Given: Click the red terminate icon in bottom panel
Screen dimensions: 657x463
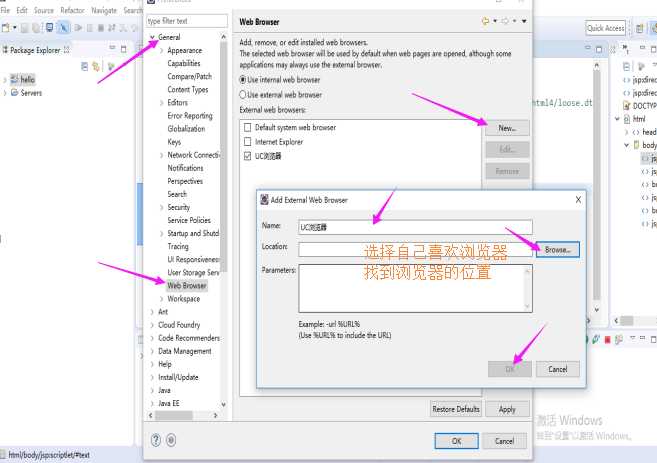Looking at the screenshot, I should click(x=607, y=340).
